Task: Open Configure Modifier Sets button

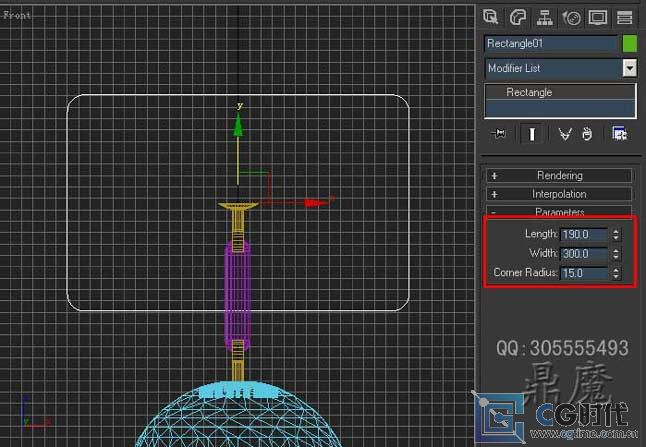Action: (x=620, y=133)
